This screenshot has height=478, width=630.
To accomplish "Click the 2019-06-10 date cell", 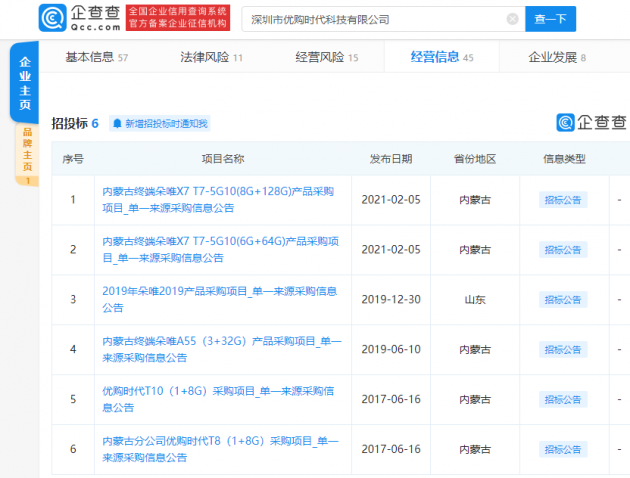I will 391,349.
